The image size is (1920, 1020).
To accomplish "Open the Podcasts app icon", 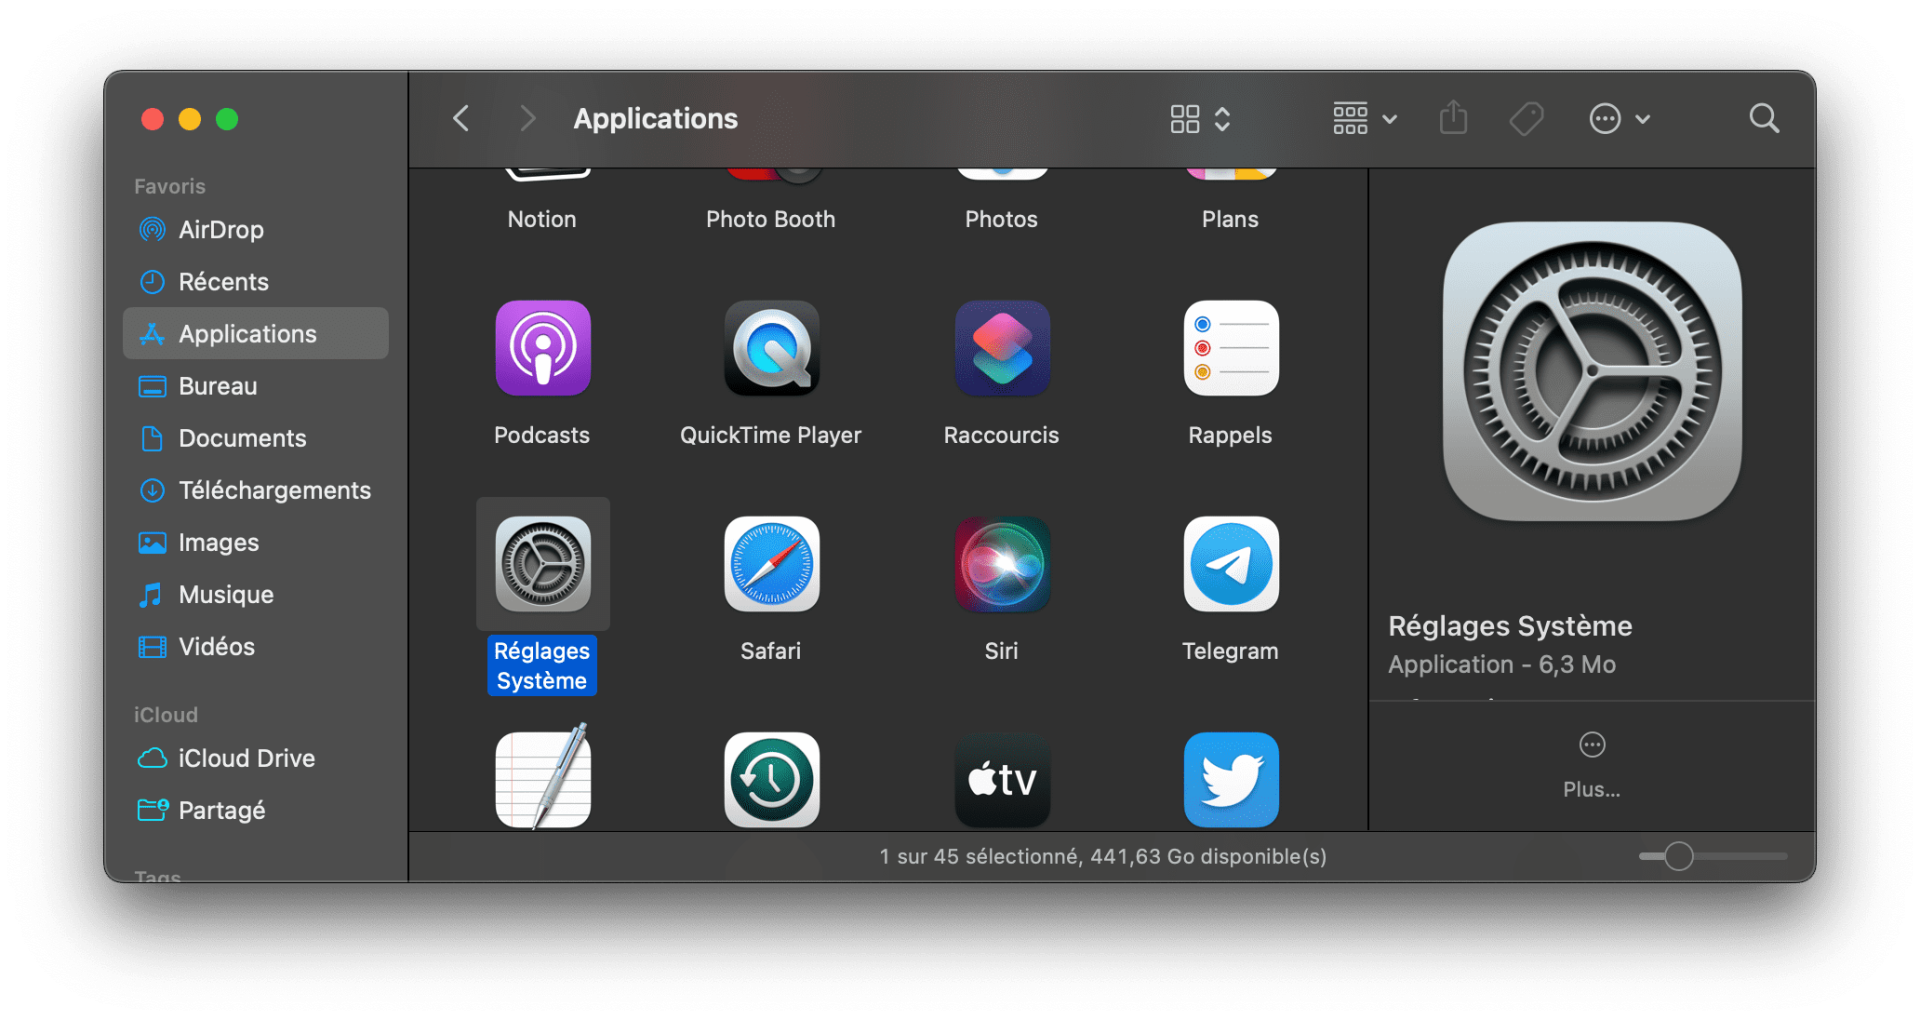I will 543,348.
